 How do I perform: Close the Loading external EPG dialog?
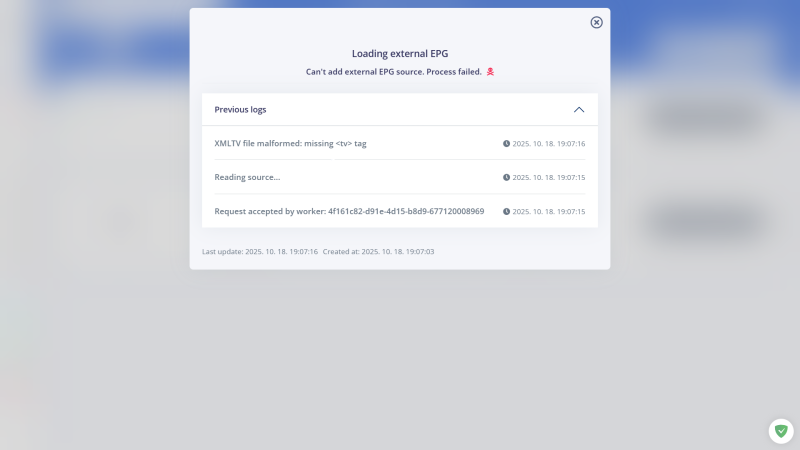coord(597,22)
